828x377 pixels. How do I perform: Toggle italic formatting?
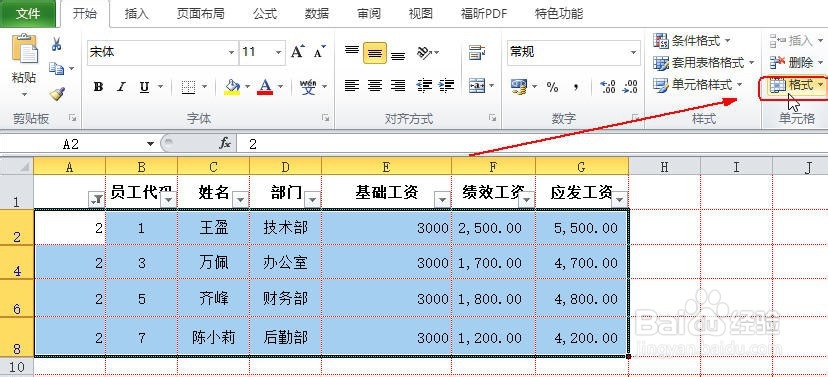121,87
